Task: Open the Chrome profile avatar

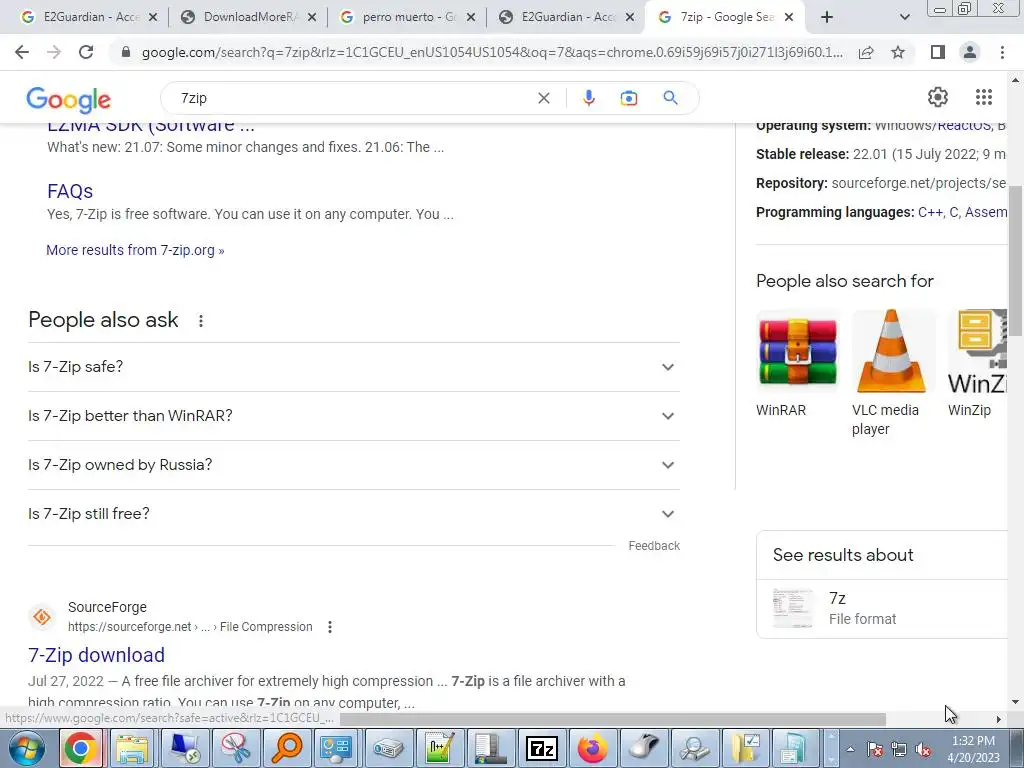Action: pos(970,52)
